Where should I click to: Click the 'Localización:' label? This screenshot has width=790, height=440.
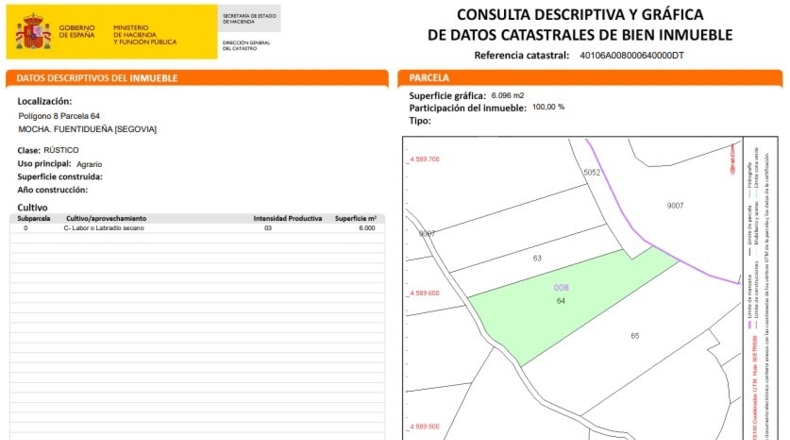(44, 101)
